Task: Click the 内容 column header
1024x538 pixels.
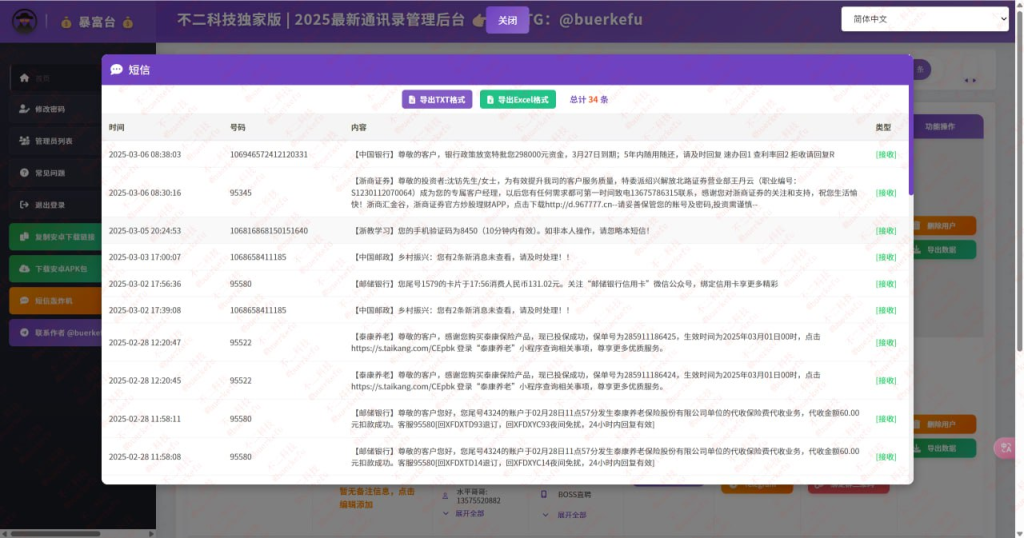Action: point(359,127)
